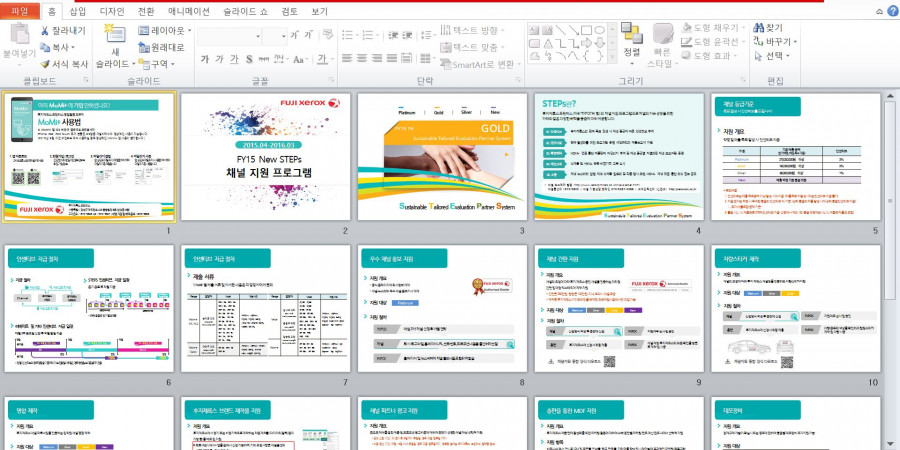This screenshot has height=450, width=900.
Task: Toggle text shadow (S) formatting
Action: 249,59
